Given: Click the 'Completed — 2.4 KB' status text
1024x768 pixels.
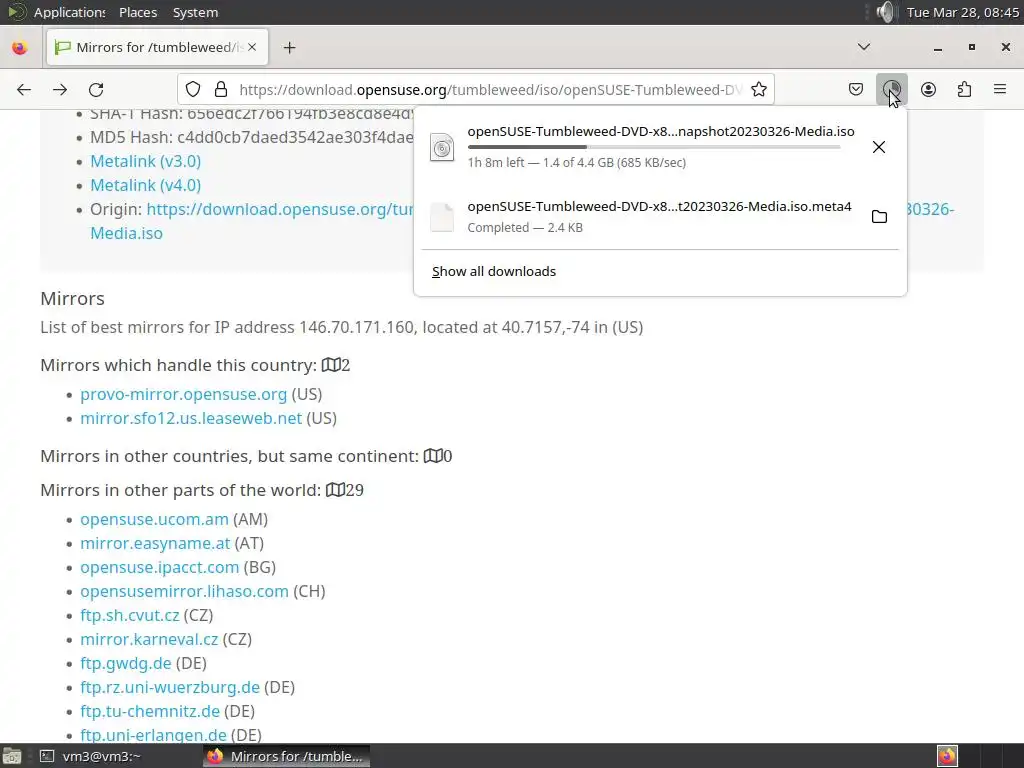Looking at the screenshot, I should point(525,228).
